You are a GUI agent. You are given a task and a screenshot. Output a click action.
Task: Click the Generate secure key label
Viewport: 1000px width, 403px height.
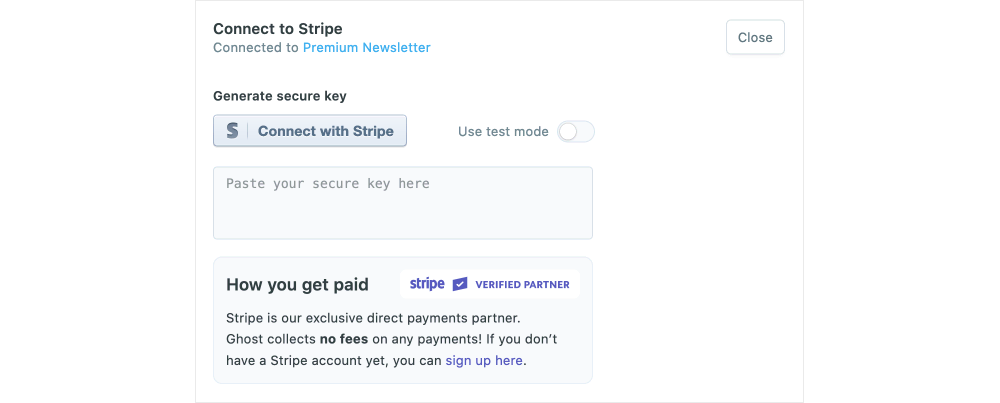point(280,96)
